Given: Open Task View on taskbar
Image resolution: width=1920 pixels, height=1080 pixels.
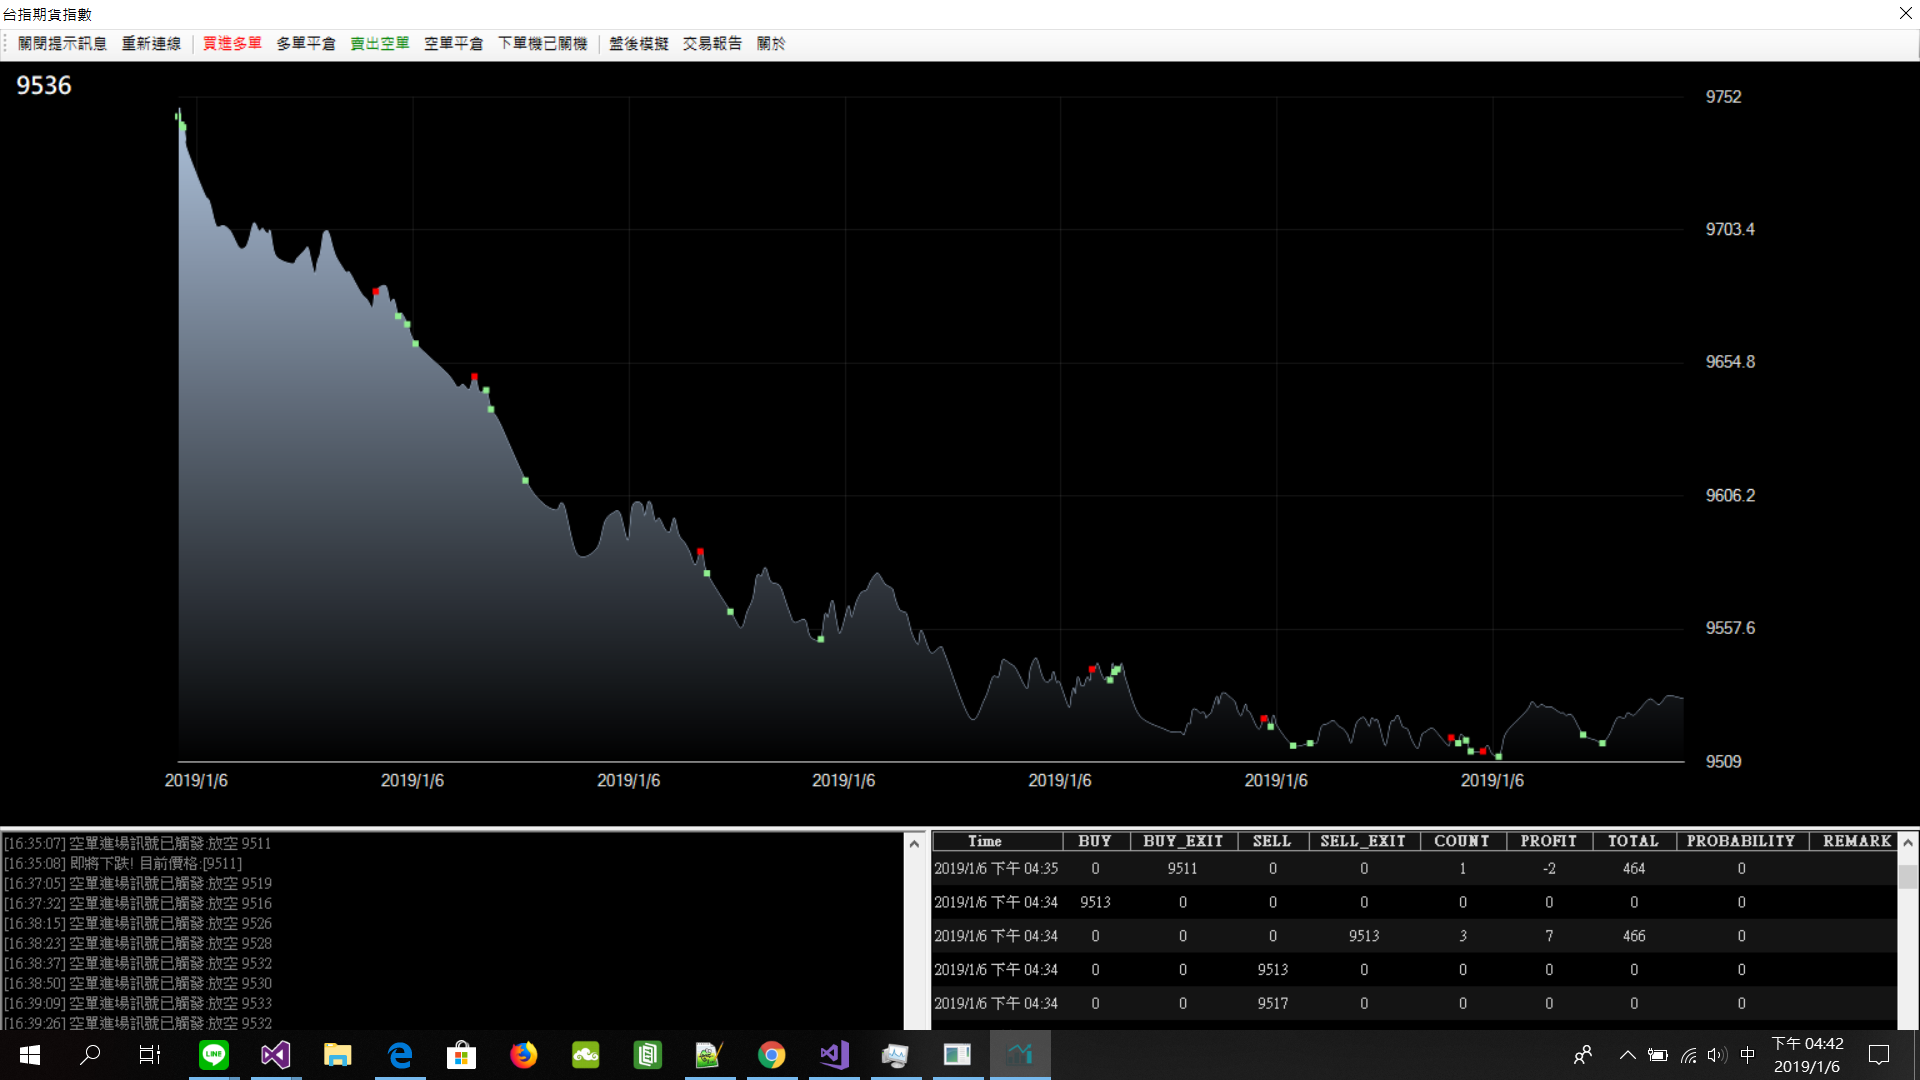Looking at the screenshot, I should click(150, 1055).
